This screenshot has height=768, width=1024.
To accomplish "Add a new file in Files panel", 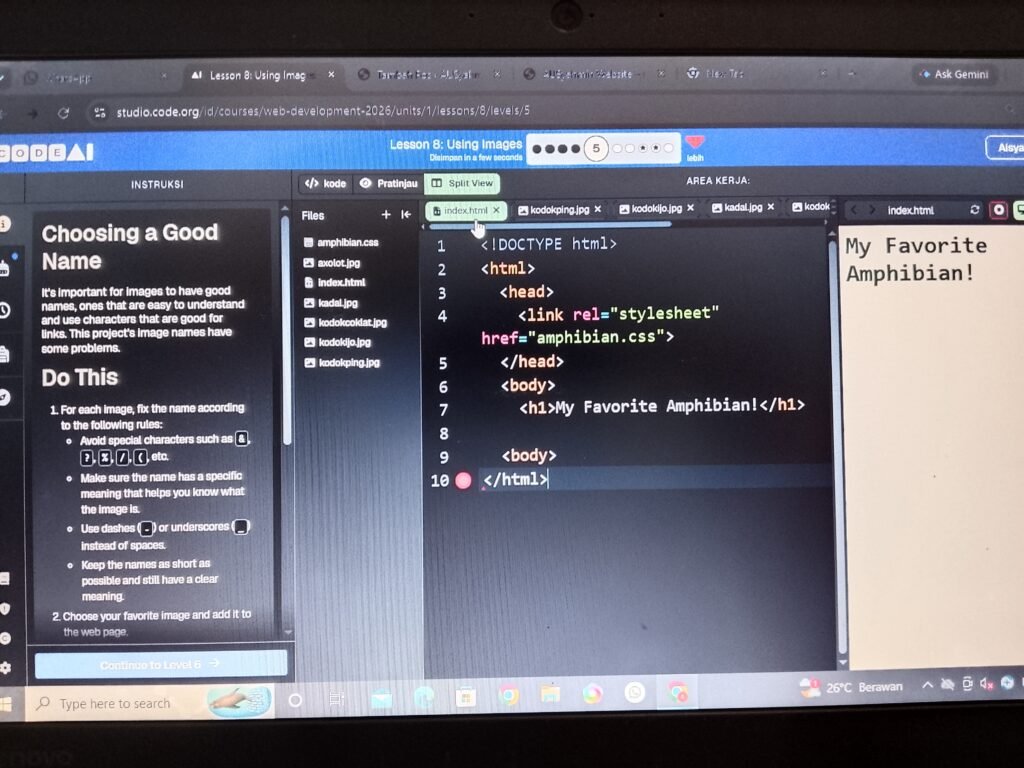I will point(386,214).
